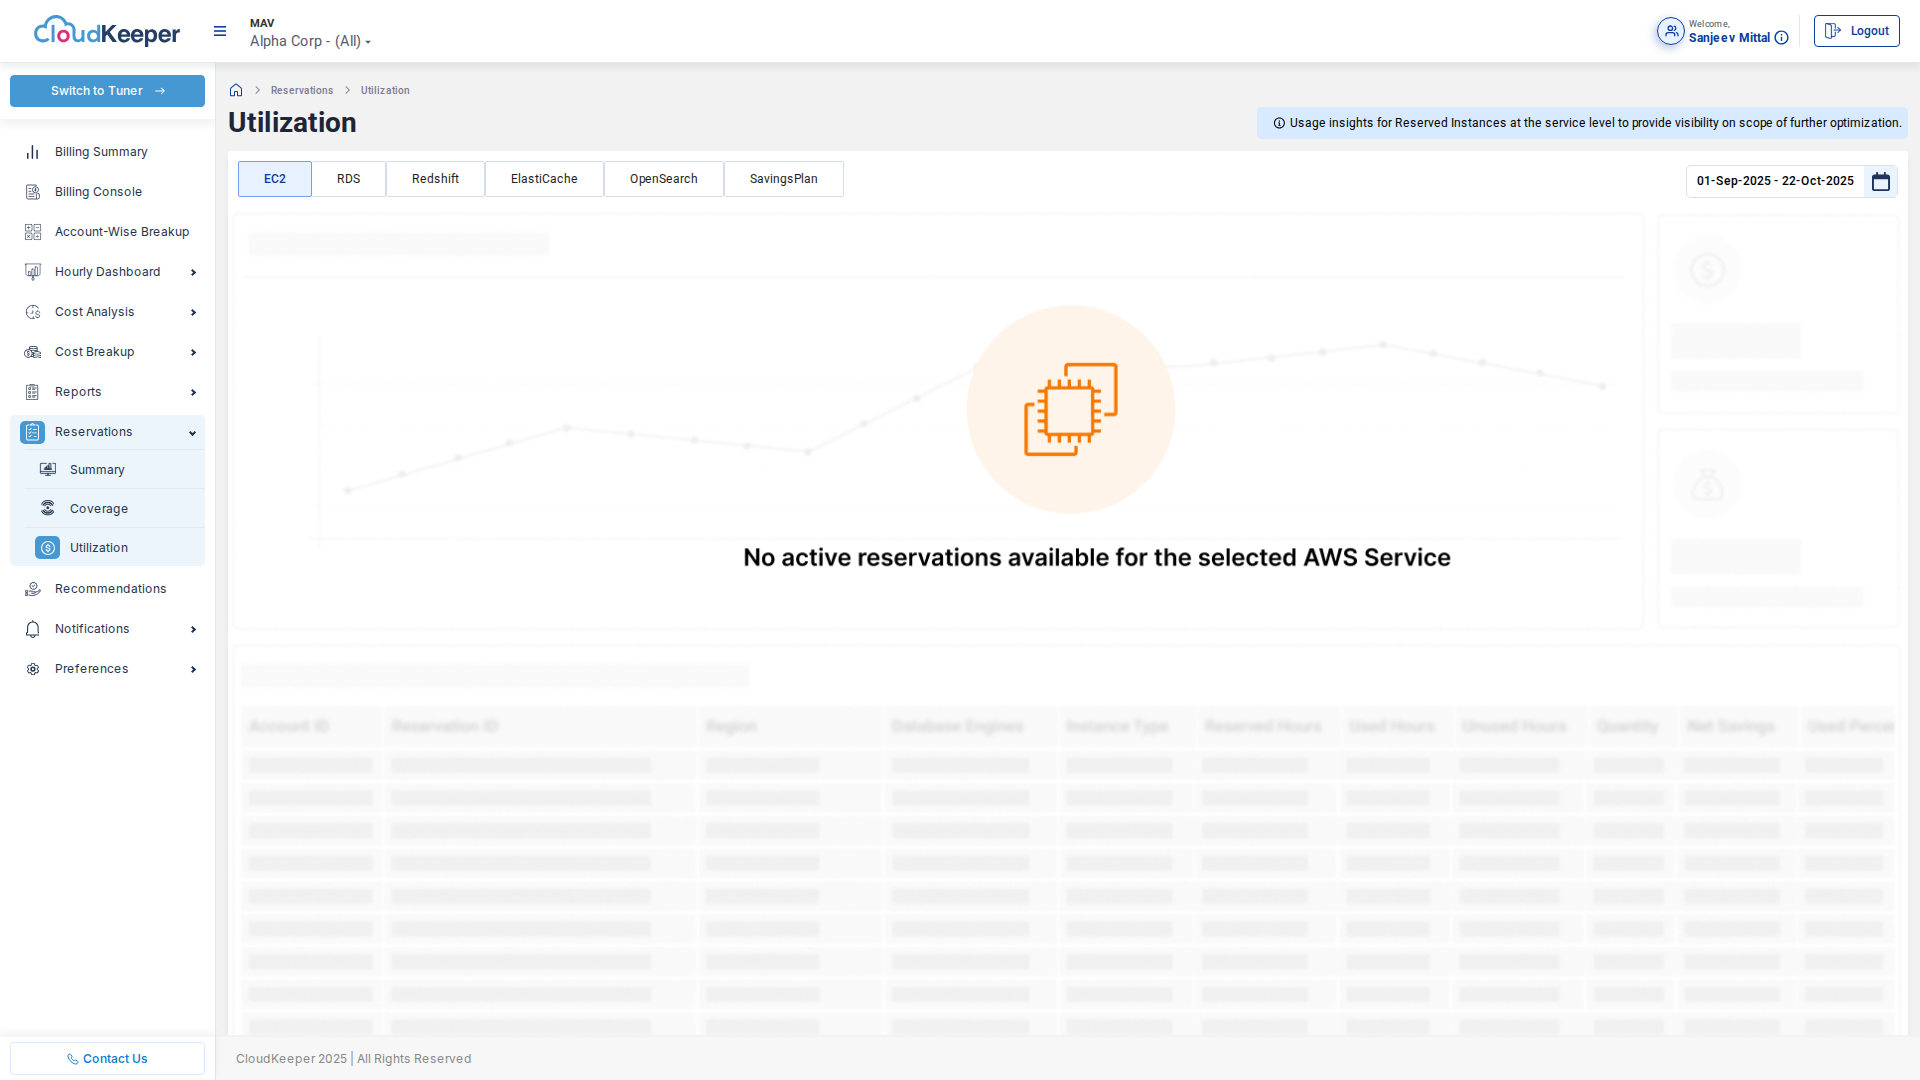Click the Switch to Tuner button
This screenshot has width=1920, height=1080.
click(107, 91)
